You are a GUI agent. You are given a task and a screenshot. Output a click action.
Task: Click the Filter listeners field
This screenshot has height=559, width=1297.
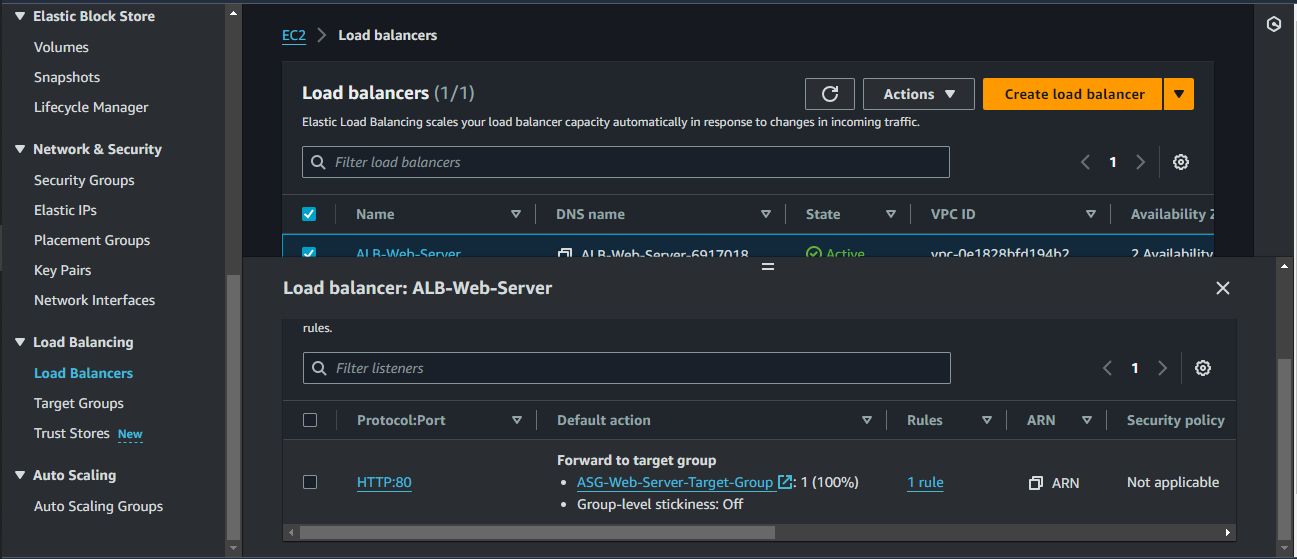tap(627, 368)
